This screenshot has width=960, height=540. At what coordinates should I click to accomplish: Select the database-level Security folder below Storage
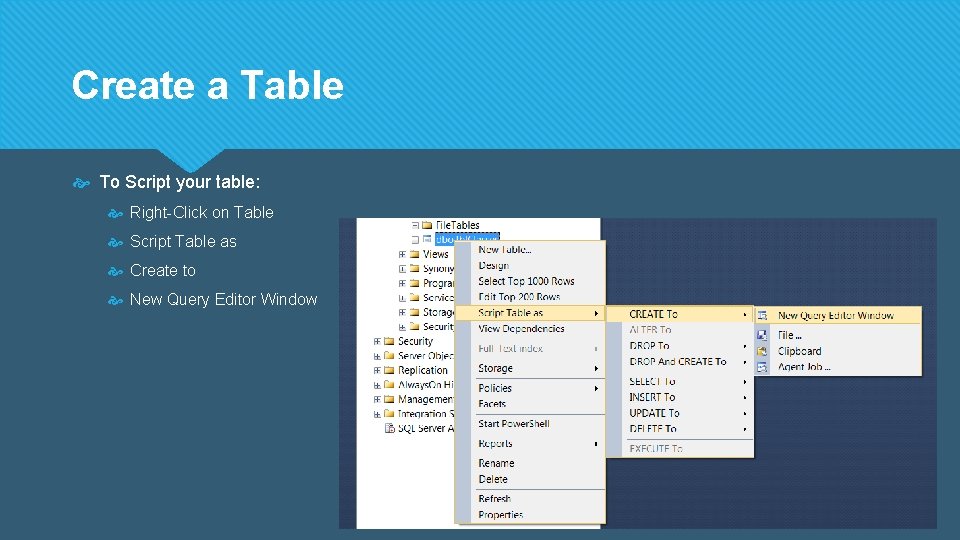(438, 327)
